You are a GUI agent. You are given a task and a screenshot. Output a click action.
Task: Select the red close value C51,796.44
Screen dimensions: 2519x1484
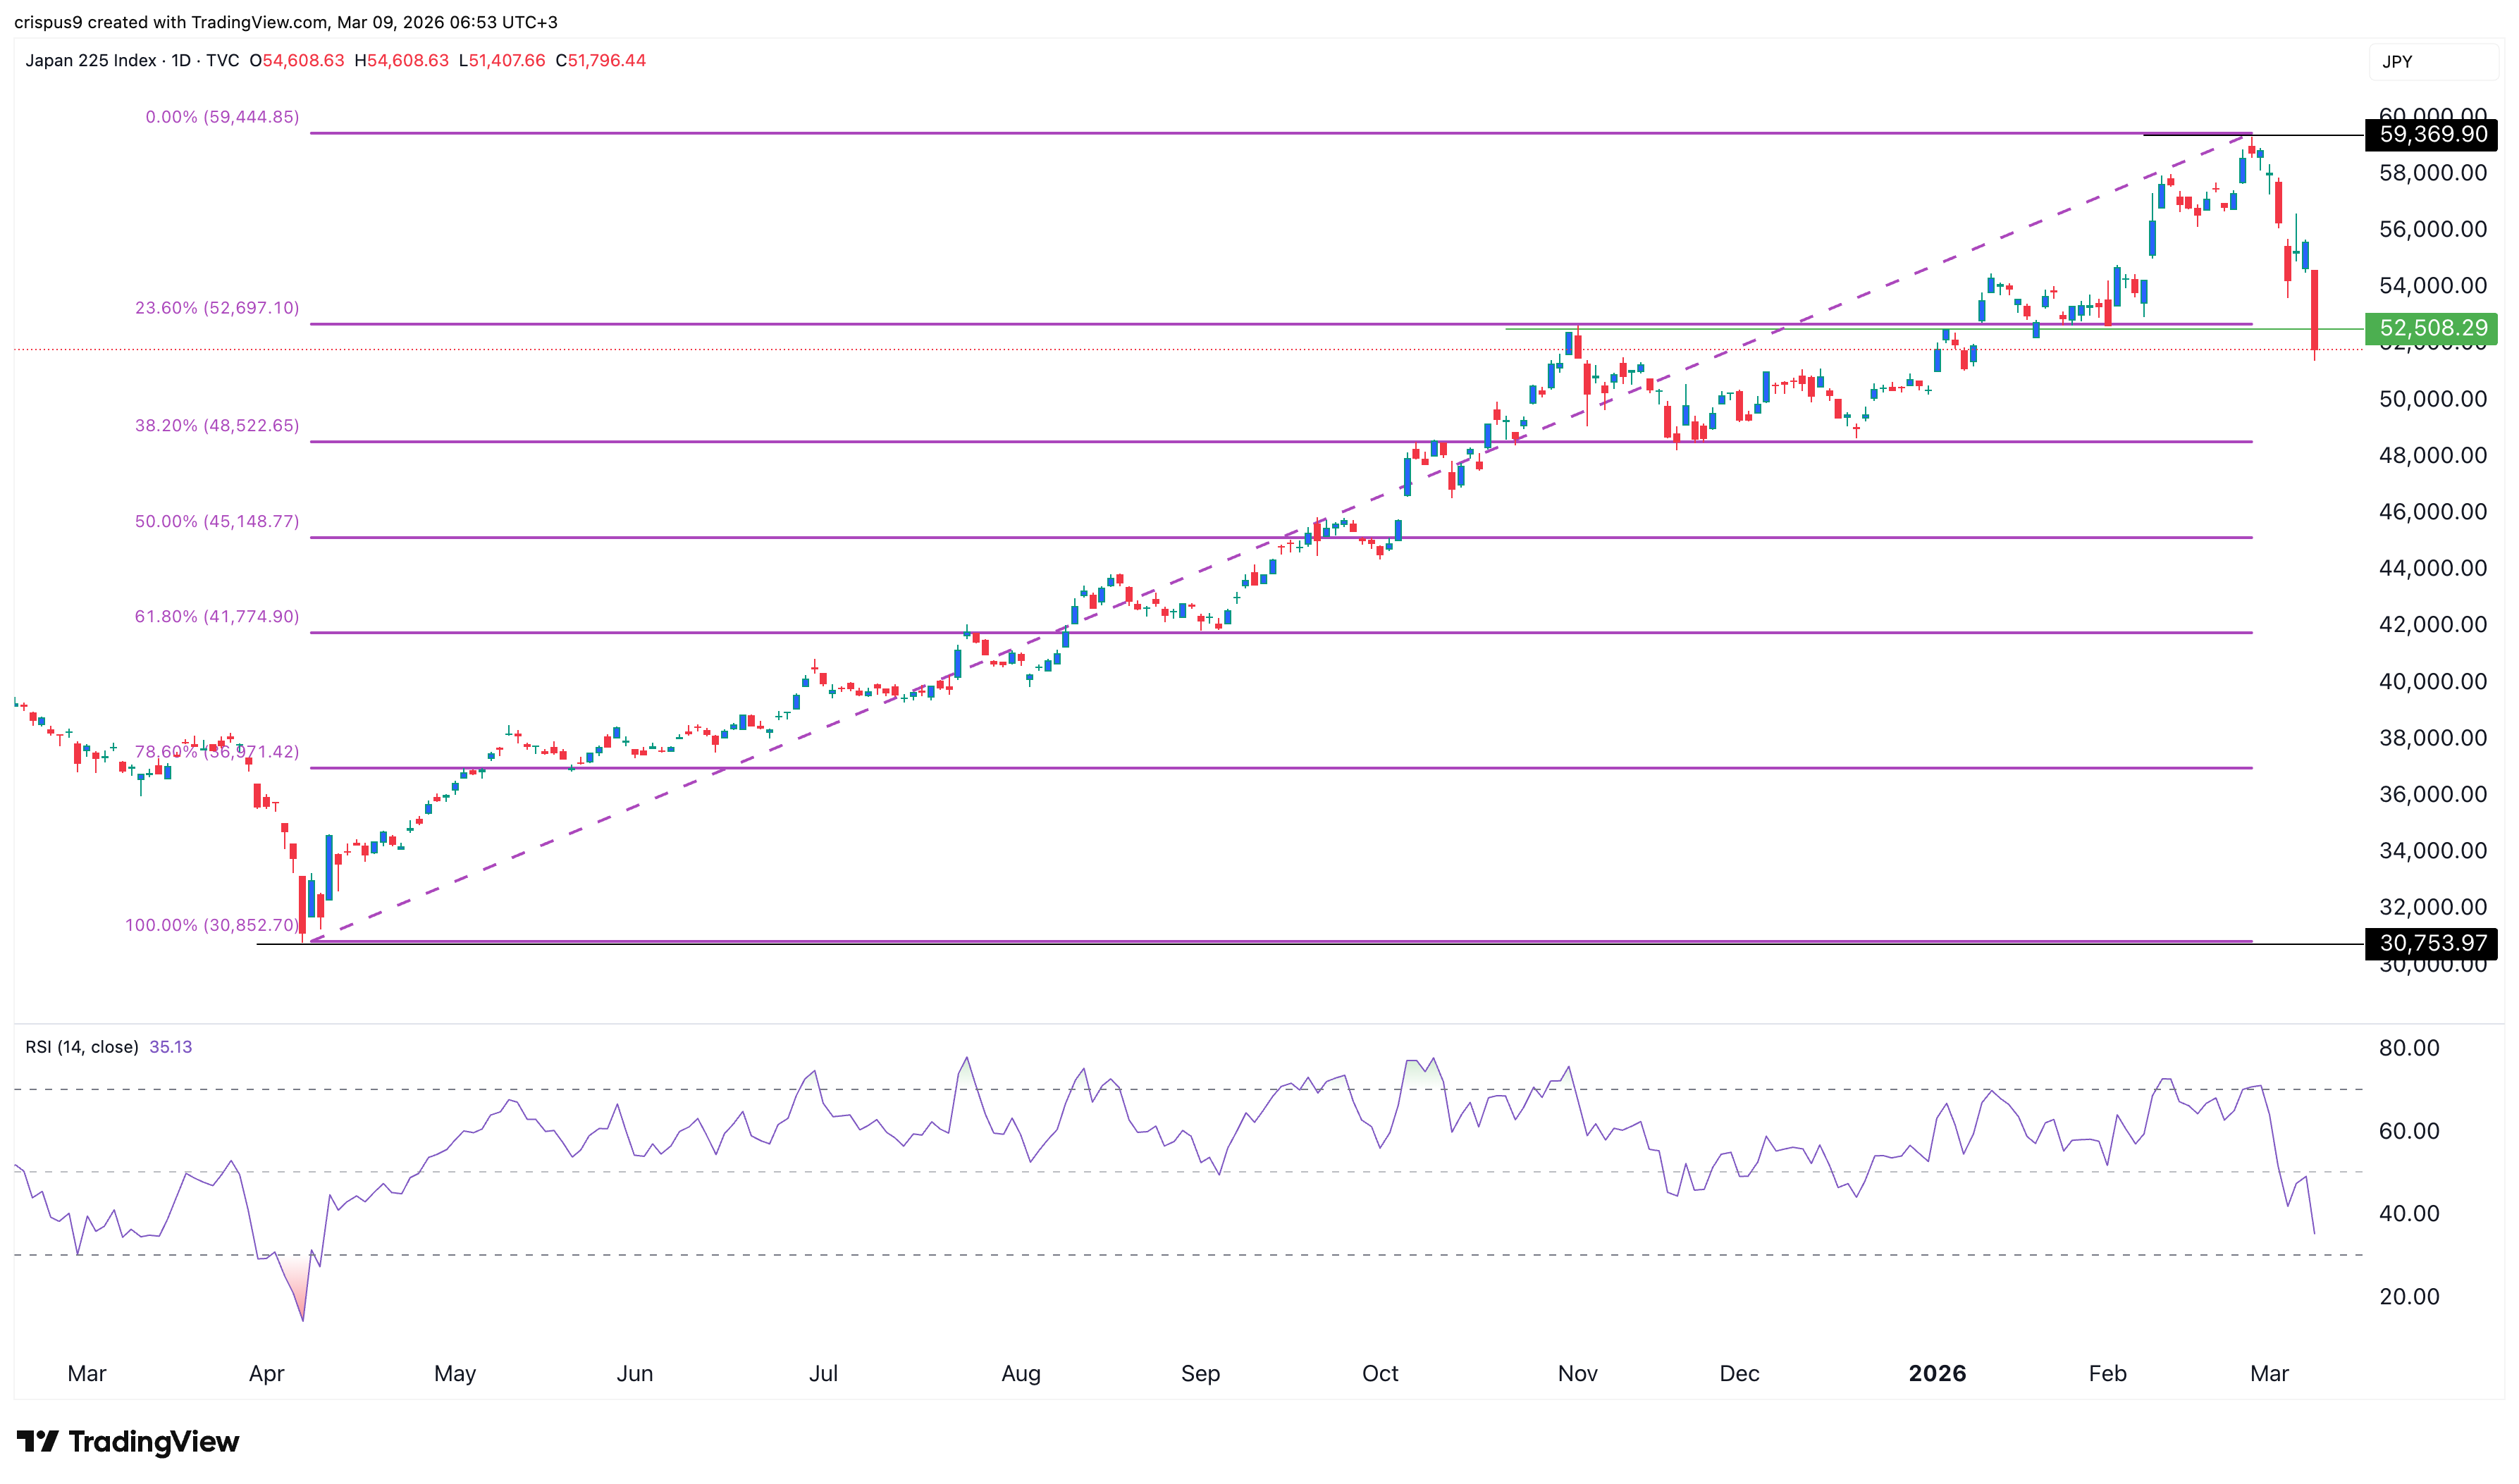pyautogui.click(x=601, y=60)
